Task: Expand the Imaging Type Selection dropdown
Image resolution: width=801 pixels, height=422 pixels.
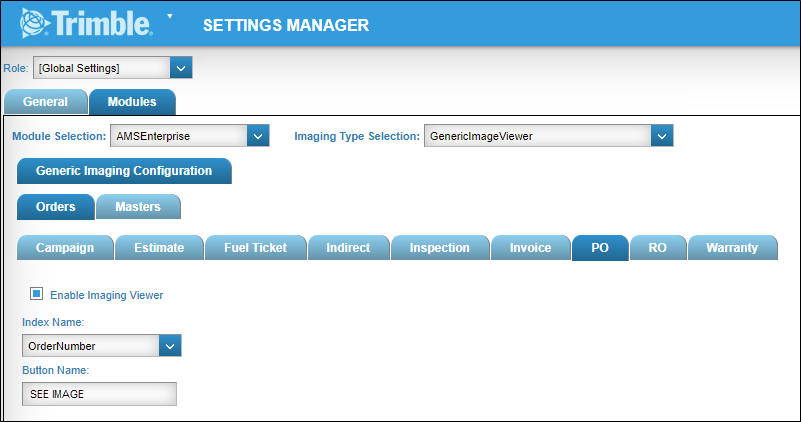Action: (661, 136)
